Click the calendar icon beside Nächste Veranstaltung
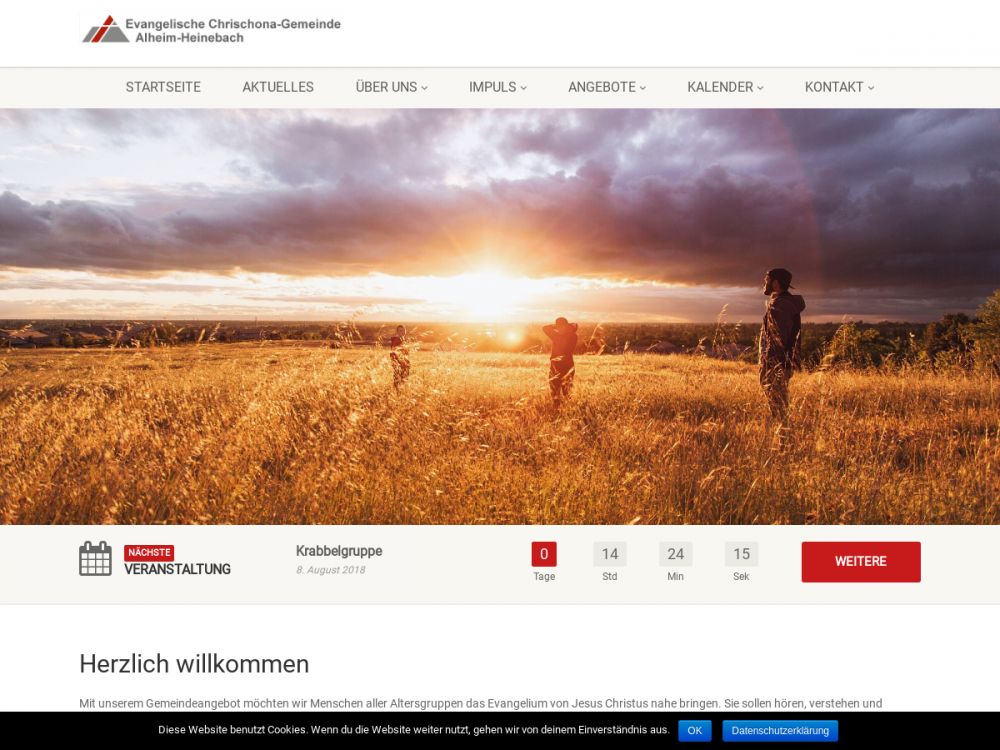1000x750 pixels. 95,559
